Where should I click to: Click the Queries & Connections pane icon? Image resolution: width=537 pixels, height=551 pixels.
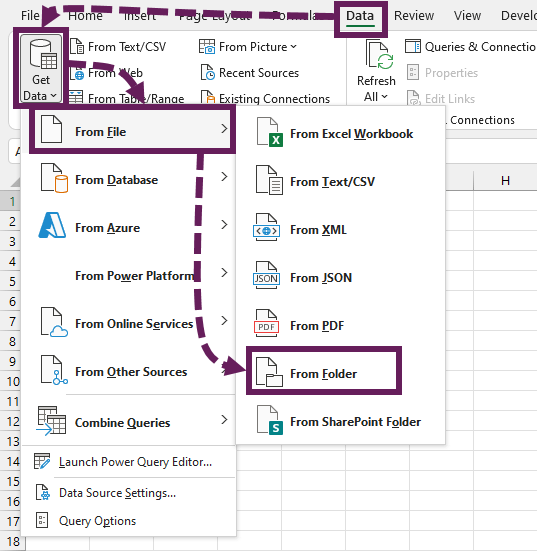[413, 46]
